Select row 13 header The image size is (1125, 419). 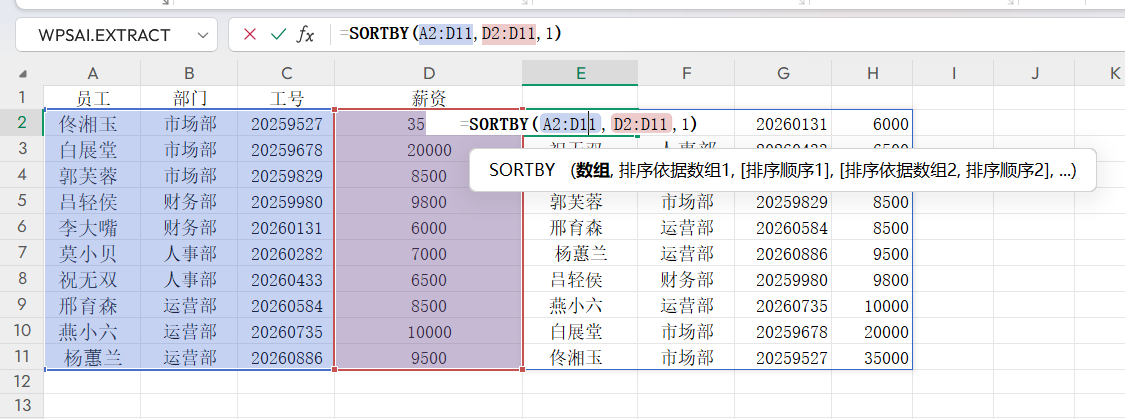22,405
